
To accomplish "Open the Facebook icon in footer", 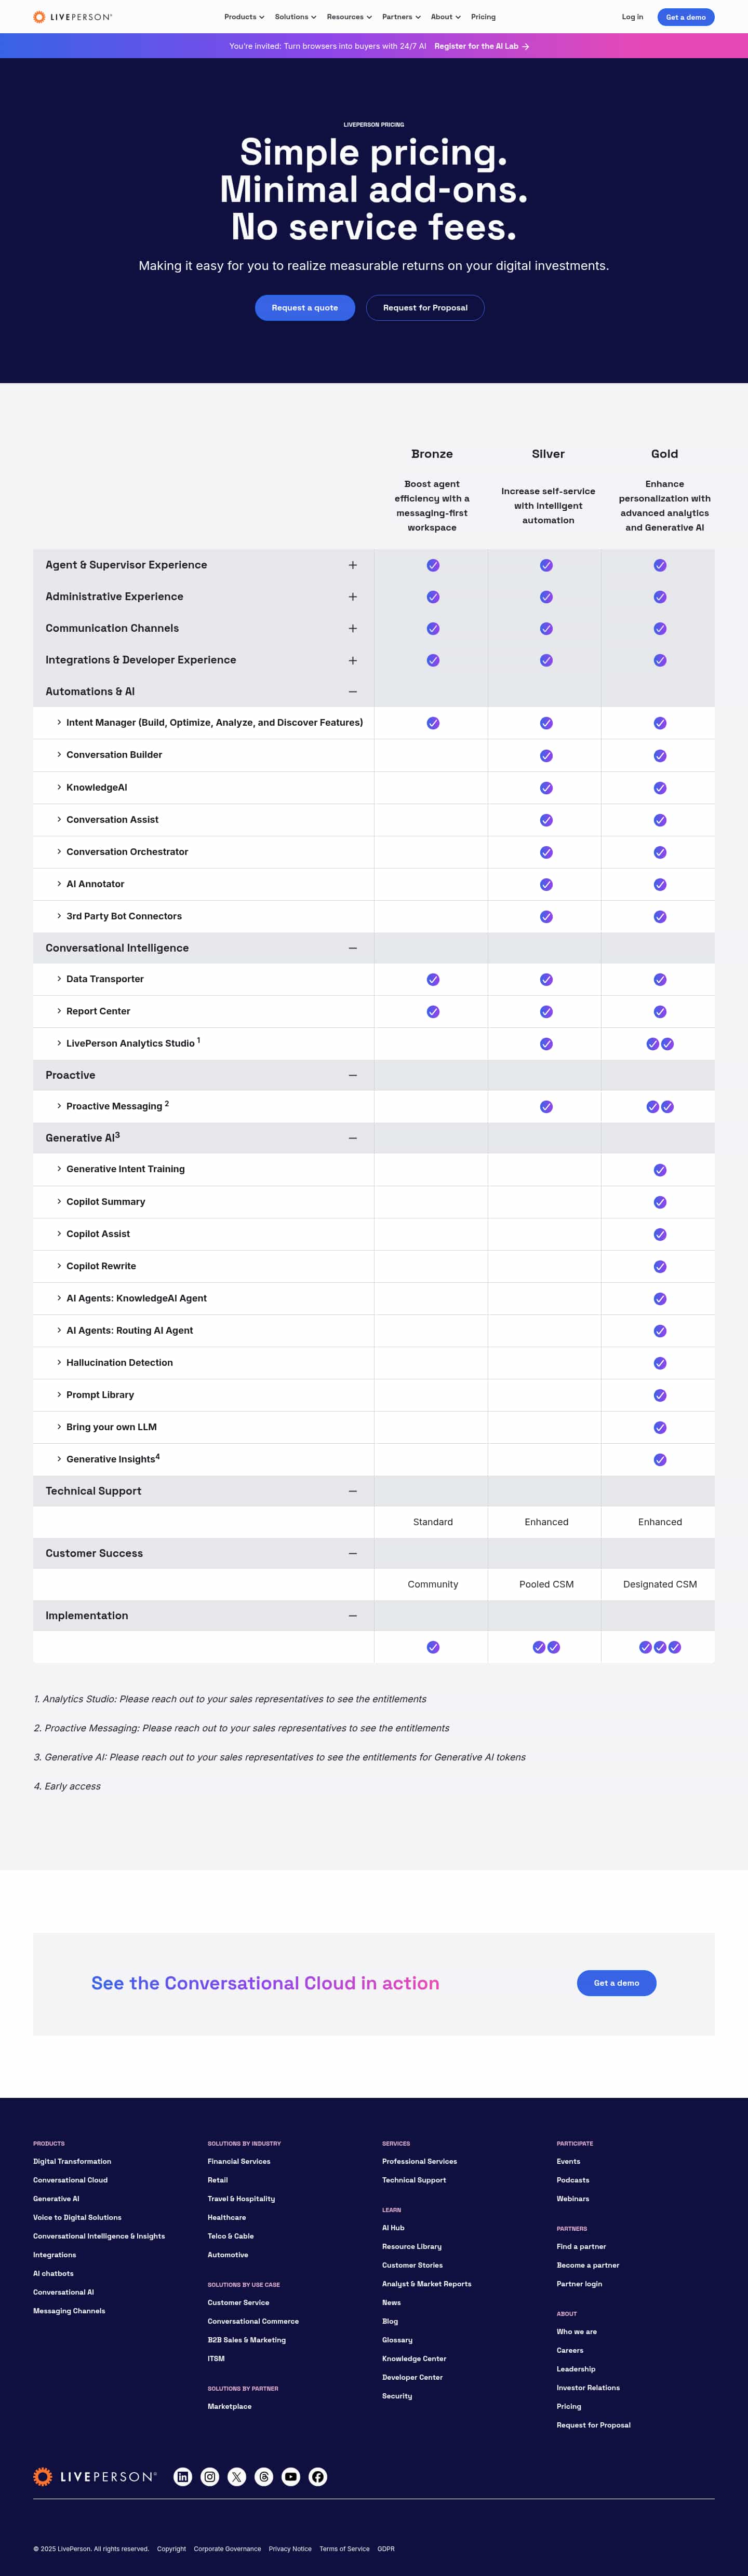I will pyautogui.click(x=318, y=2476).
